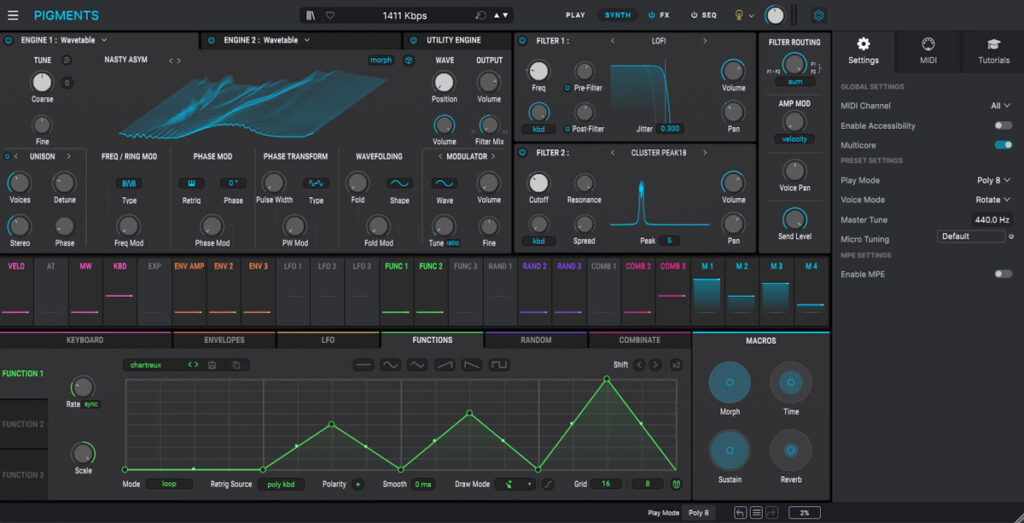
Task: Select the sine function shape preset
Action: 391,365
